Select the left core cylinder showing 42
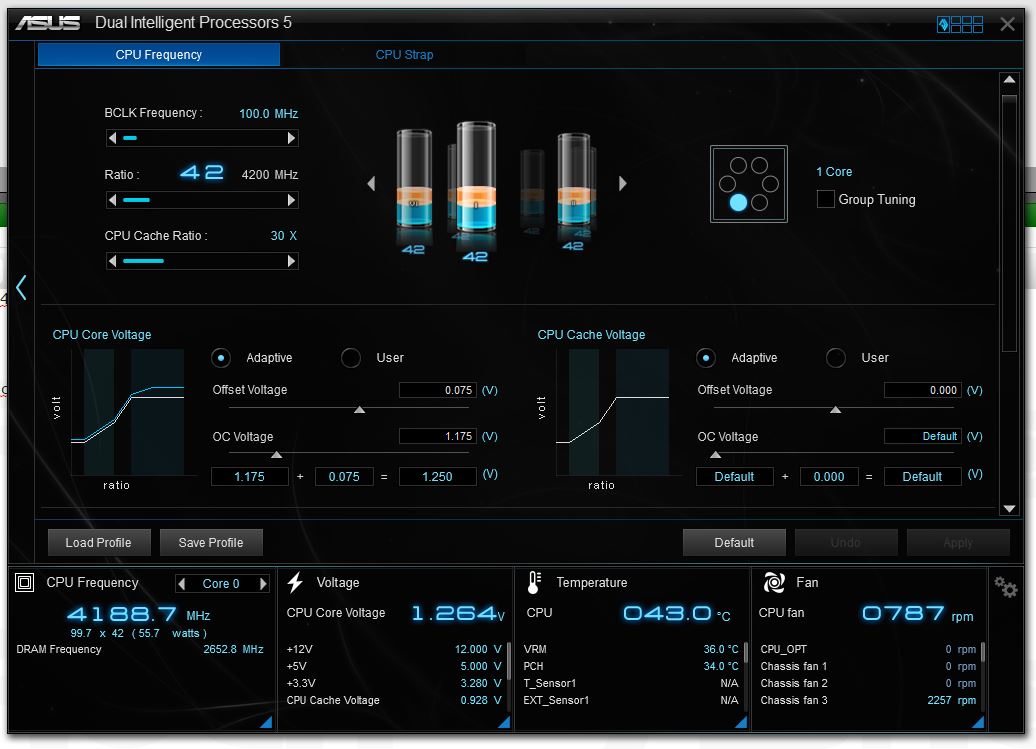 (x=414, y=178)
